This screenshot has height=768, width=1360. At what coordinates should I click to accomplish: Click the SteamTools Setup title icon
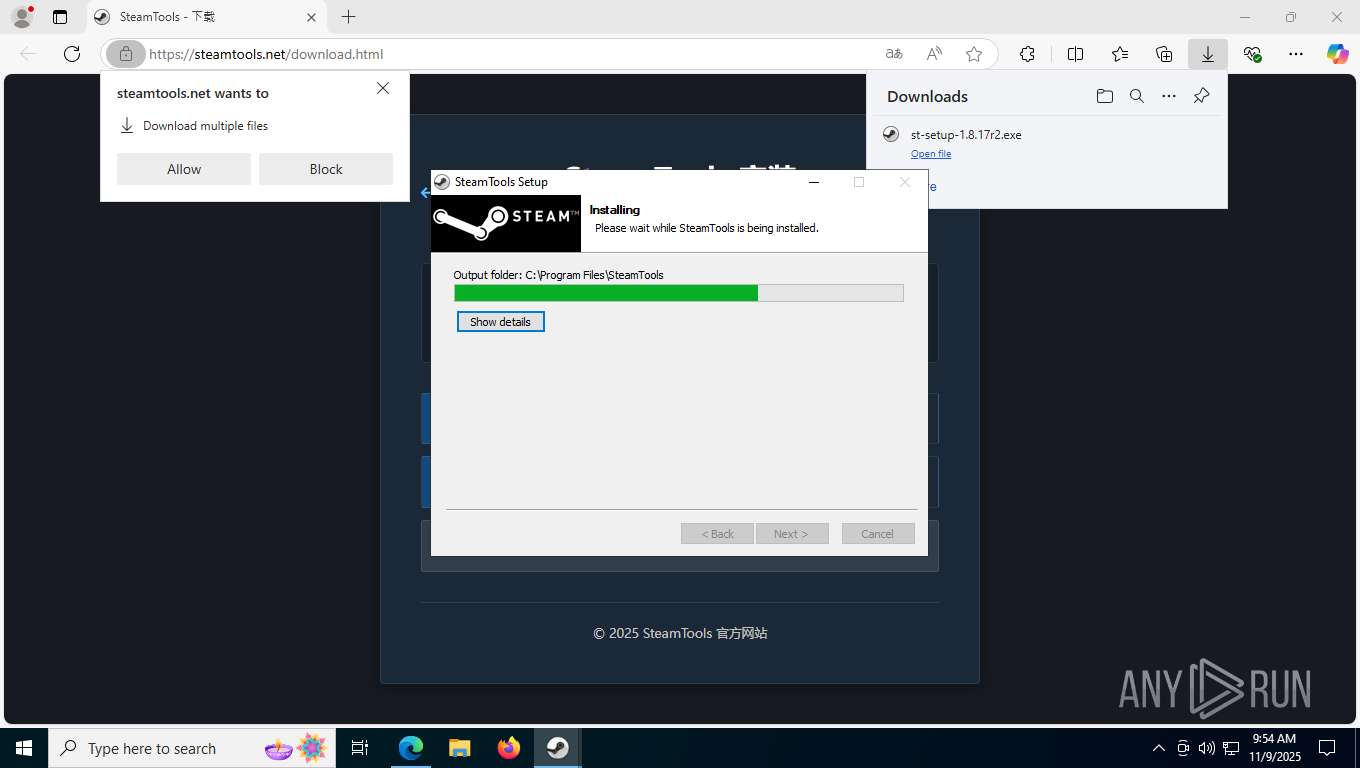coord(441,182)
